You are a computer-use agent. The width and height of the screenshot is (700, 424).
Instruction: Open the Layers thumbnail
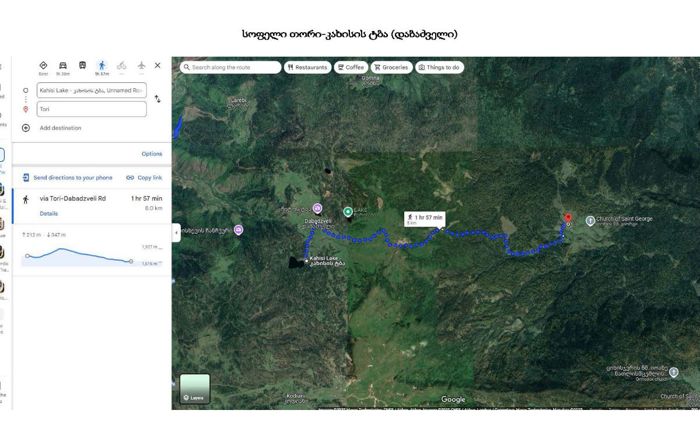tap(195, 389)
